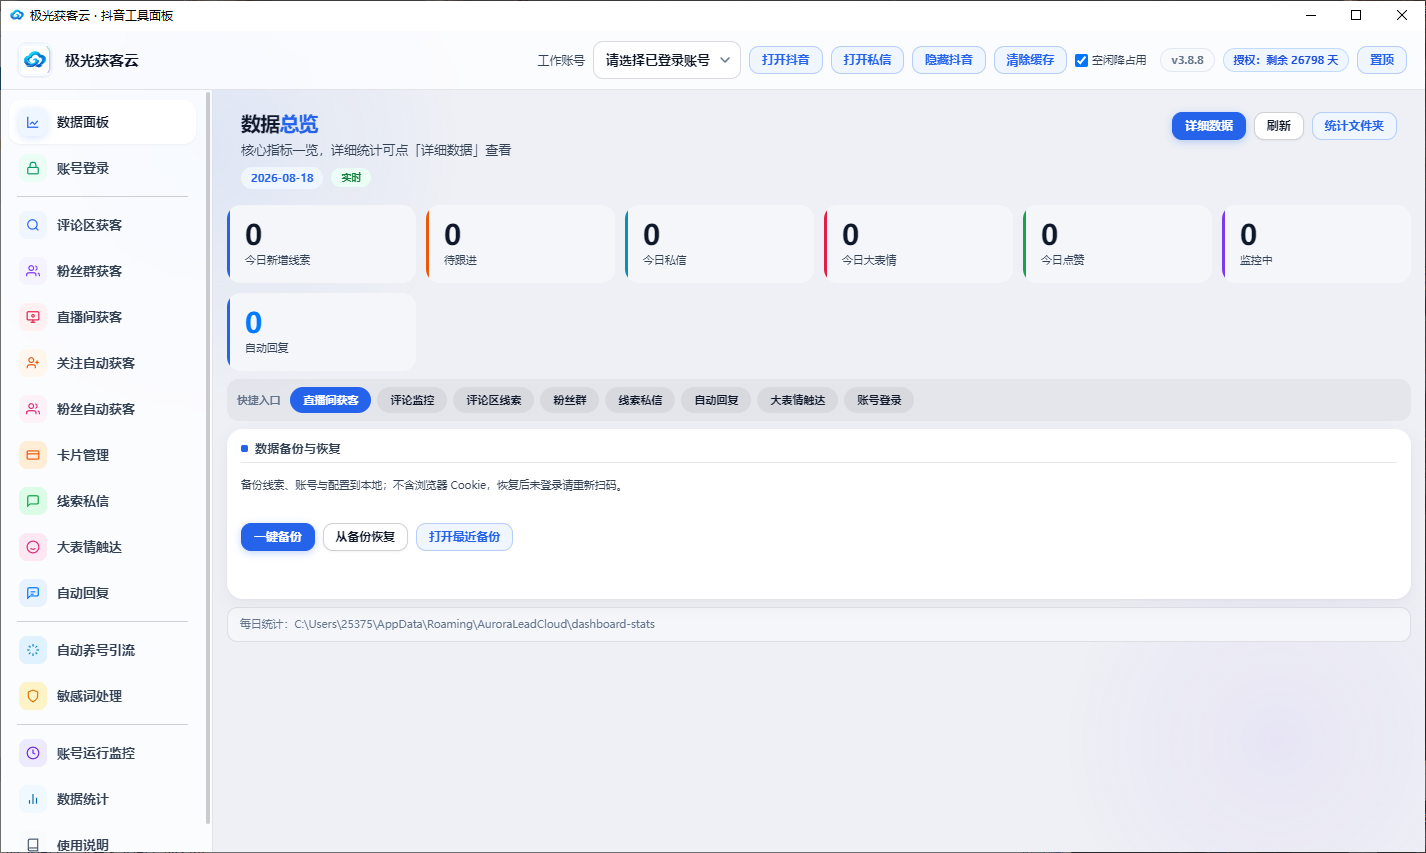Click the 今日私信 stat card

(720, 244)
